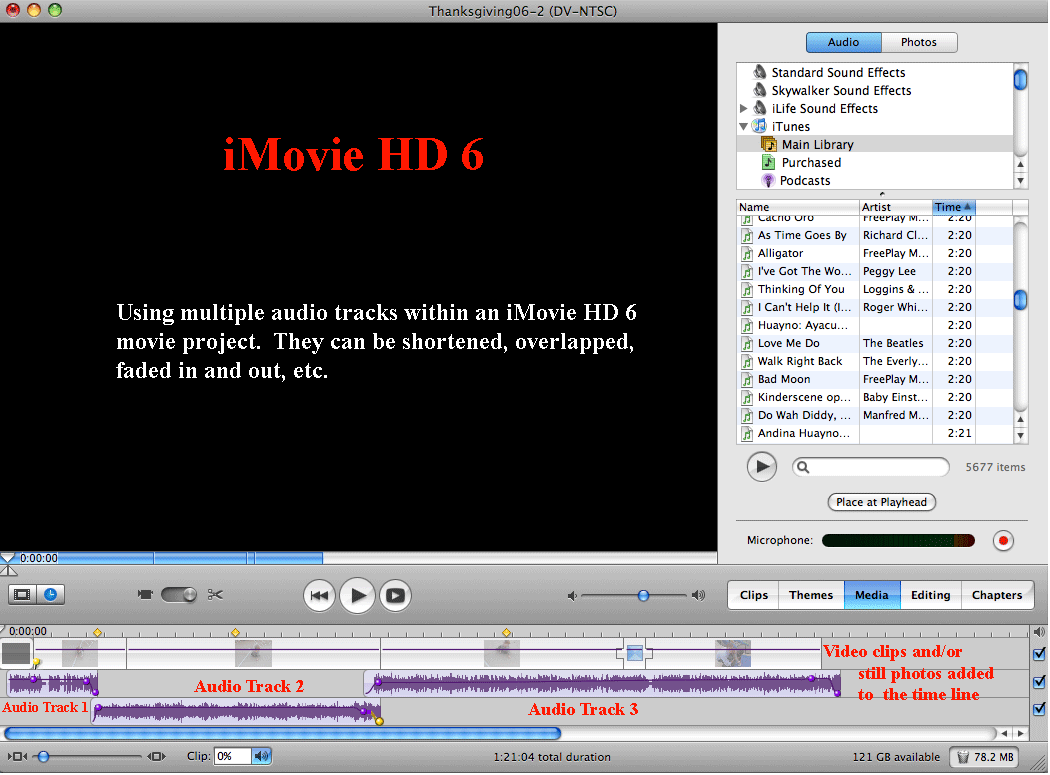
Task: Click the high volume speaker icon
Action: coord(698,595)
